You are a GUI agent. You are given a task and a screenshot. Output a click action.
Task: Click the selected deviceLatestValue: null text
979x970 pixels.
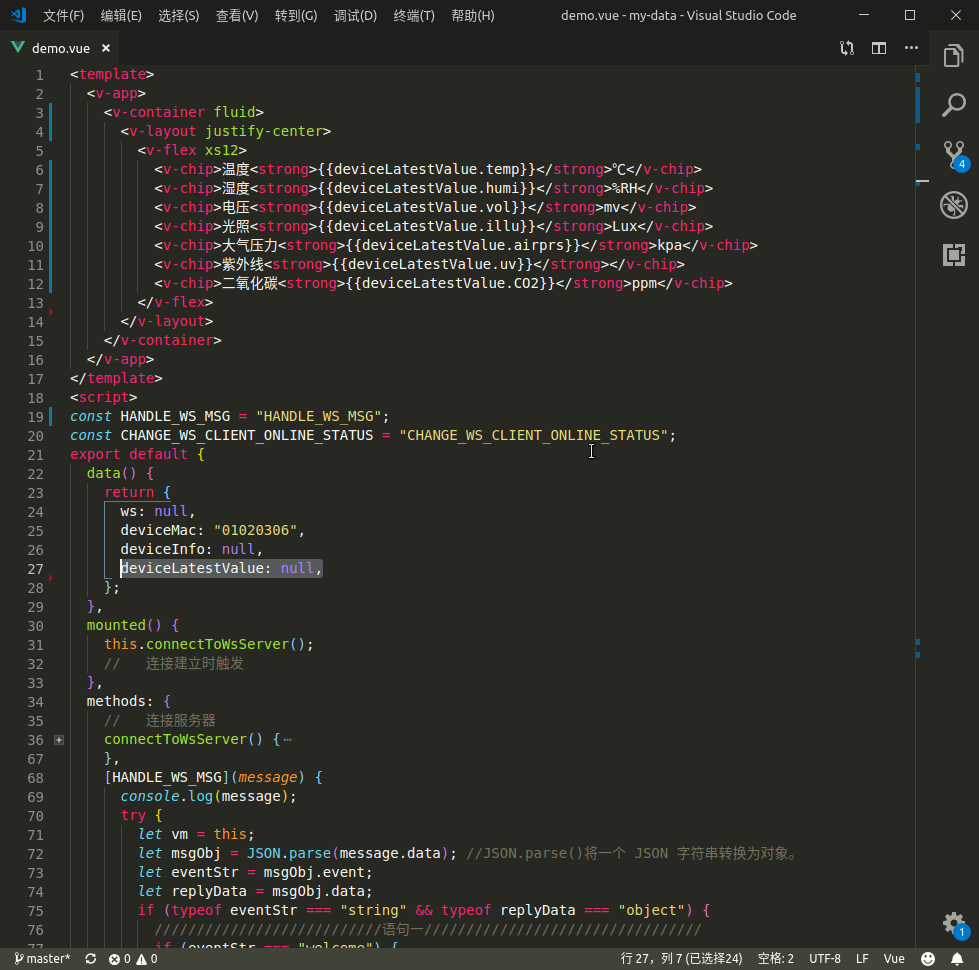(x=221, y=568)
